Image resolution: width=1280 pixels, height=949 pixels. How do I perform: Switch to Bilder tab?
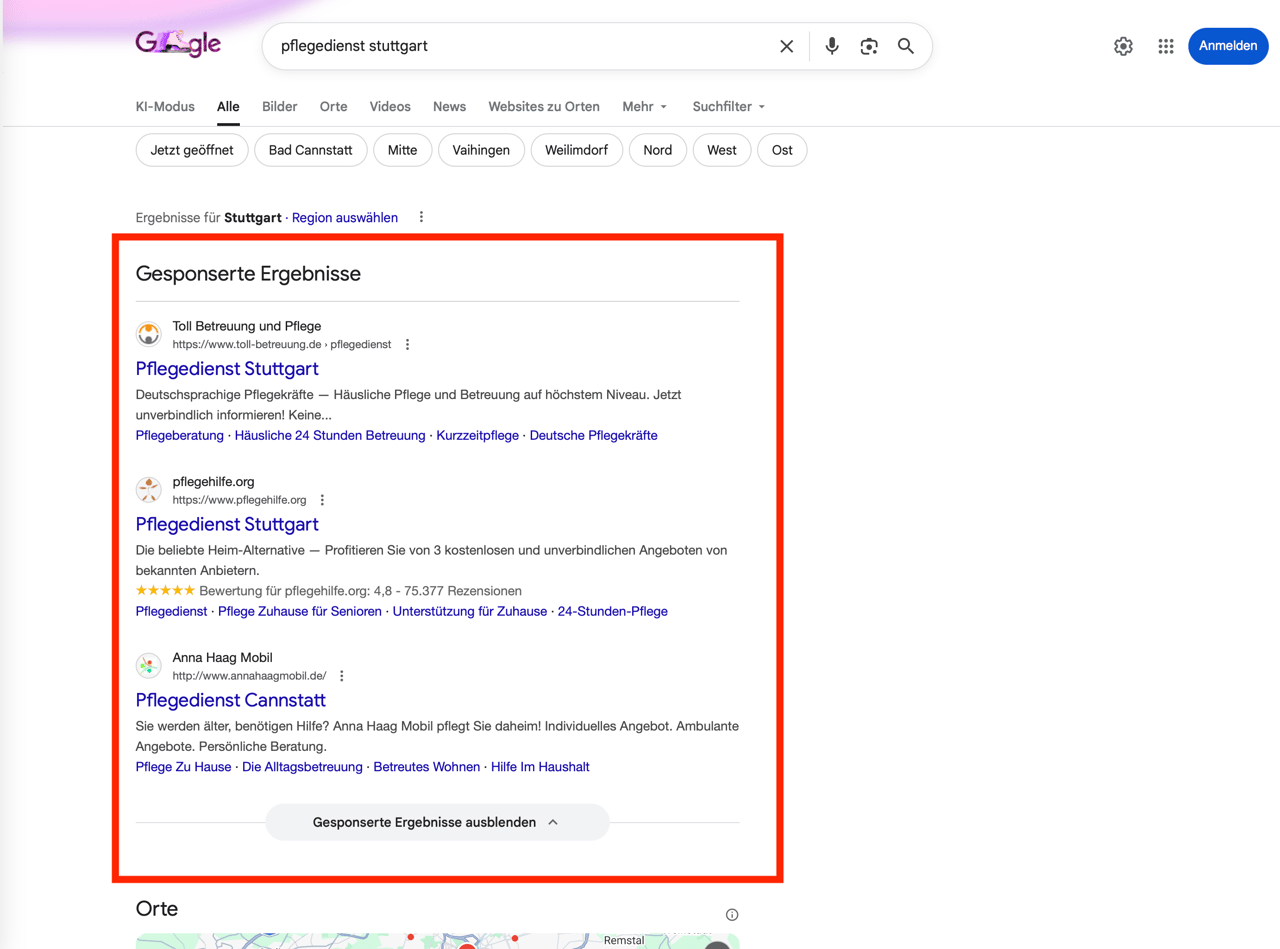click(x=280, y=106)
